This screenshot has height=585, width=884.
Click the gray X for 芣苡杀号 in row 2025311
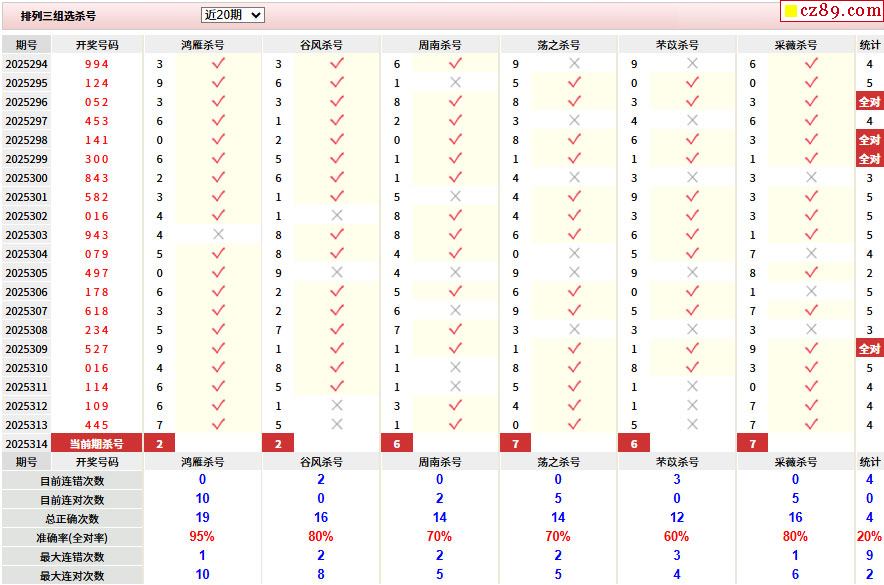pyautogui.click(x=692, y=387)
